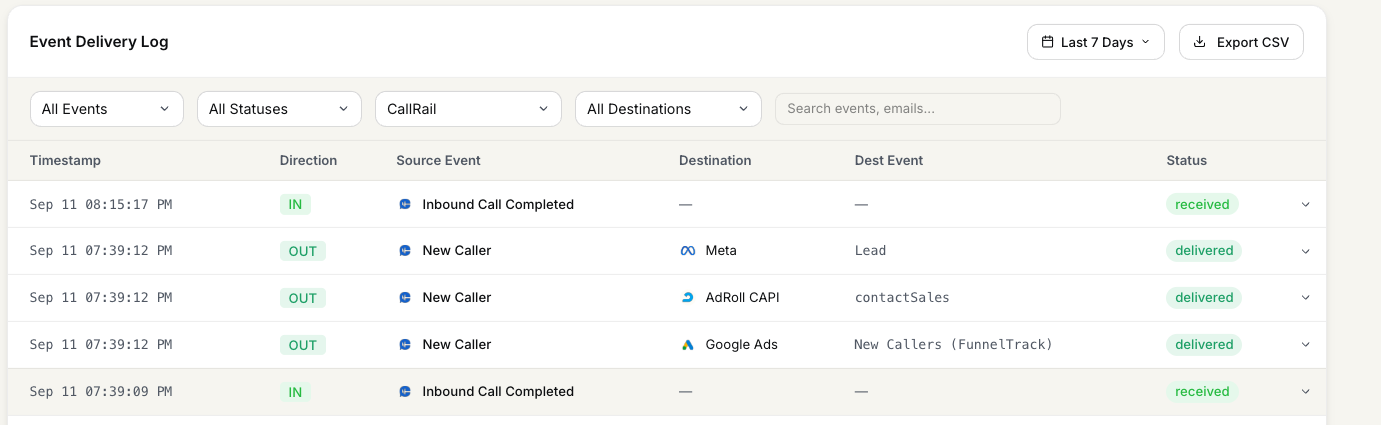Open the All Events filter dropdown

pos(107,109)
